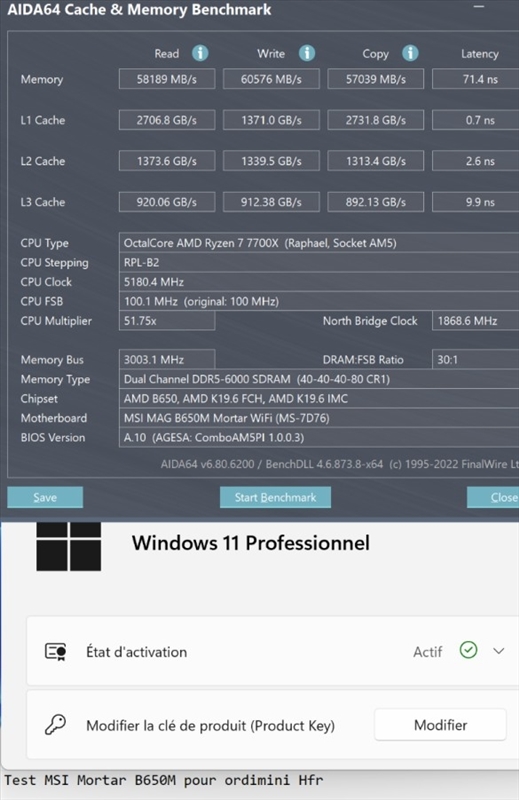Image resolution: width=519 pixels, height=800 pixels.
Task: Click the L3 Cache Copy value
Action: [376, 202]
